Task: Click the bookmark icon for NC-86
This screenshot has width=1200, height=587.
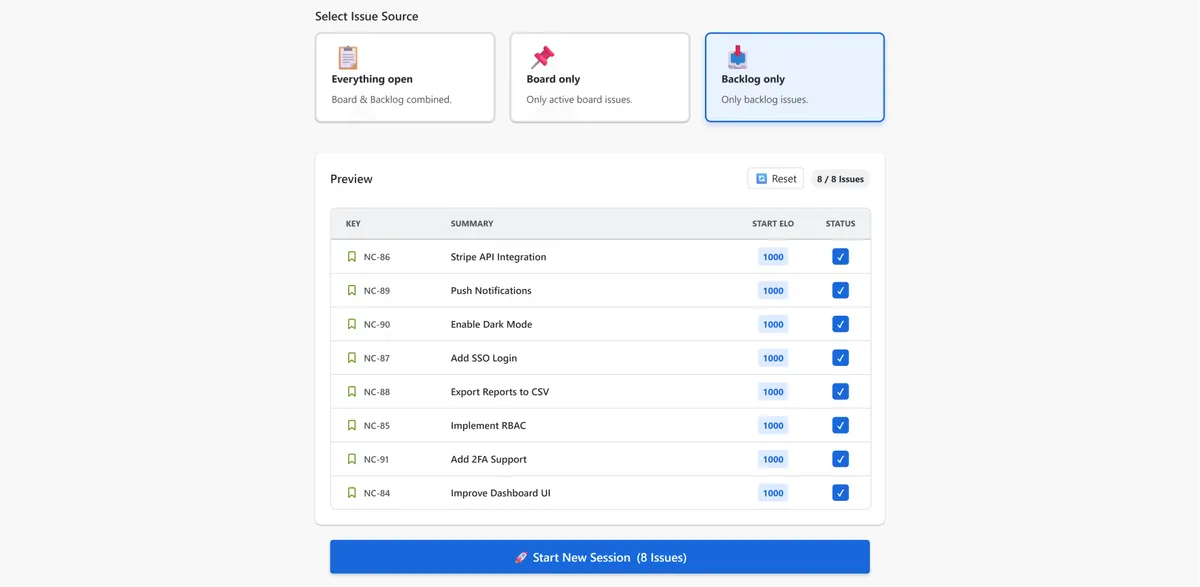Action: tap(352, 257)
